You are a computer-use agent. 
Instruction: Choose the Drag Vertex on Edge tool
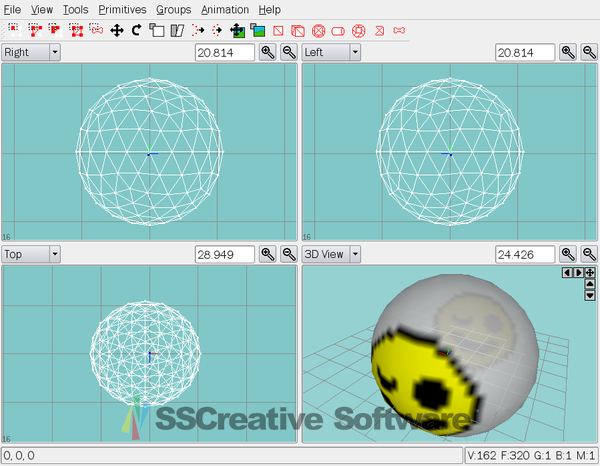(217, 30)
